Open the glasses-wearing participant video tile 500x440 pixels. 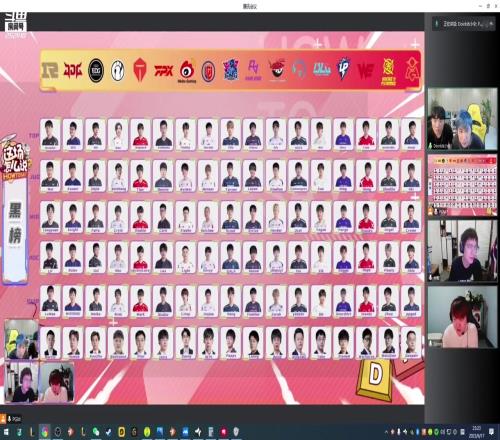click(x=462, y=250)
